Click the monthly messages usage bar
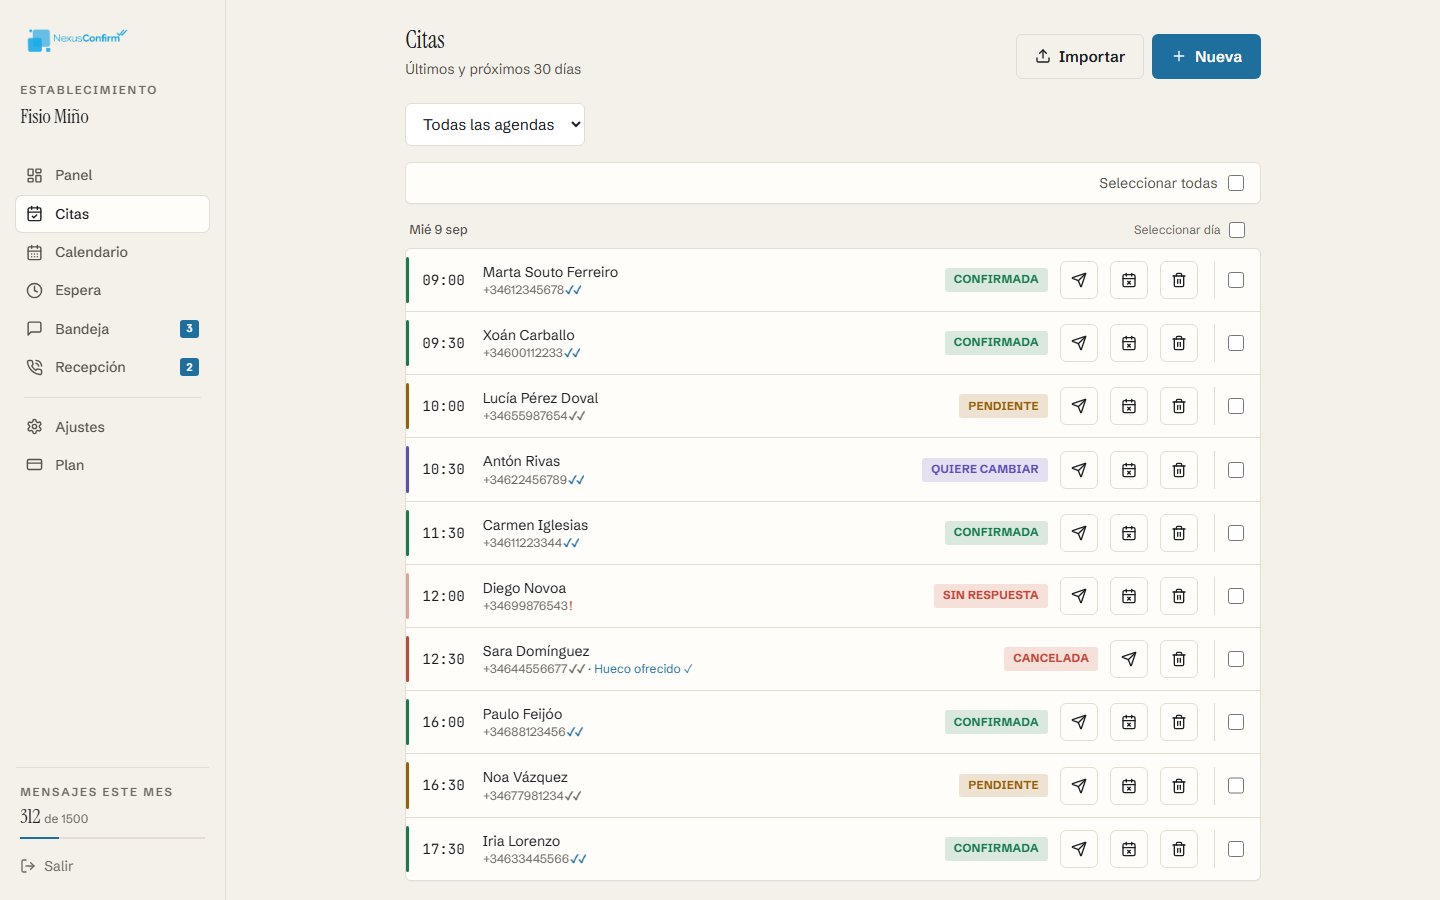Viewport: 1440px width, 900px height. pyautogui.click(x=112, y=838)
